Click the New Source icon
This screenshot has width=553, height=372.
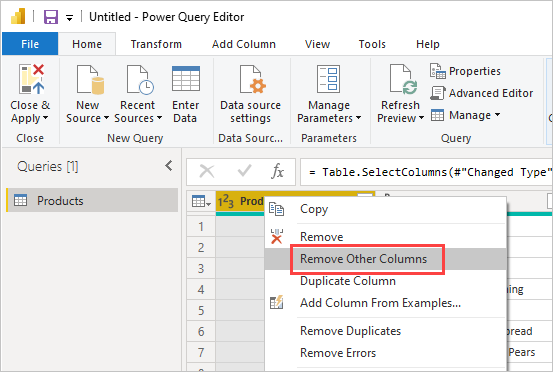[x=90, y=80]
